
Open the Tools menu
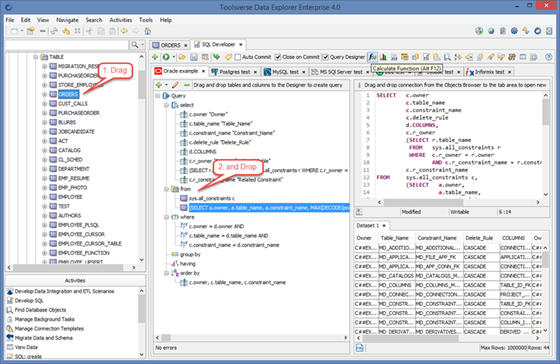[x=145, y=20]
